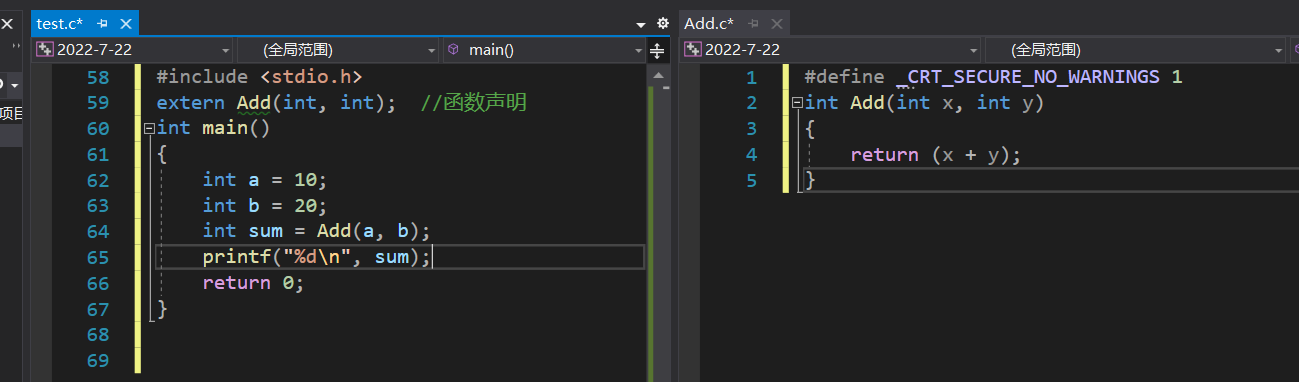The image size is (1299, 382).
Task: Click the closing brace on line 5 in Add.c
Action: coord(810,180)
